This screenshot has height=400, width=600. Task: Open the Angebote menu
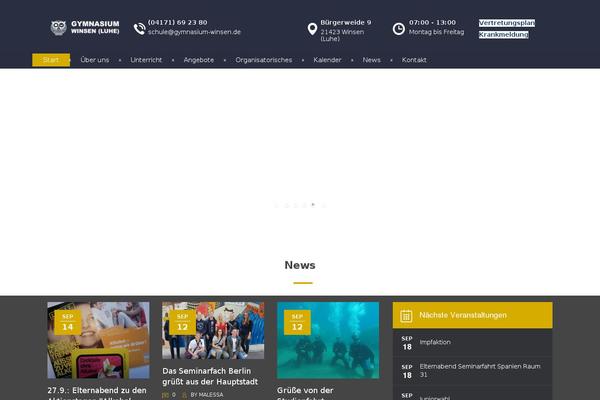coord(199,60)
